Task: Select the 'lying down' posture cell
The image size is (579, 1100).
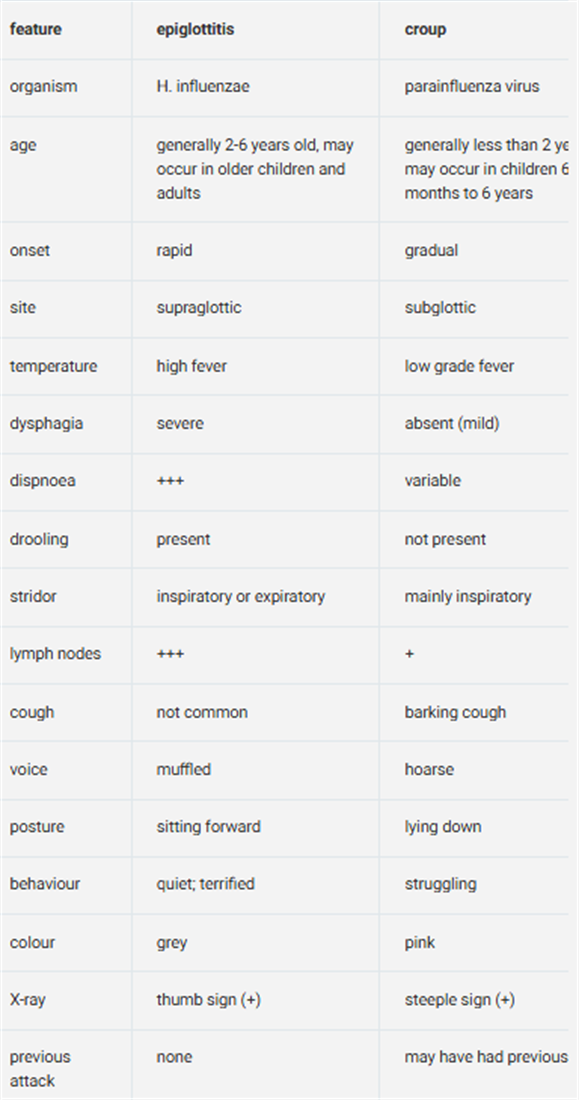Action: coord(443,826)
